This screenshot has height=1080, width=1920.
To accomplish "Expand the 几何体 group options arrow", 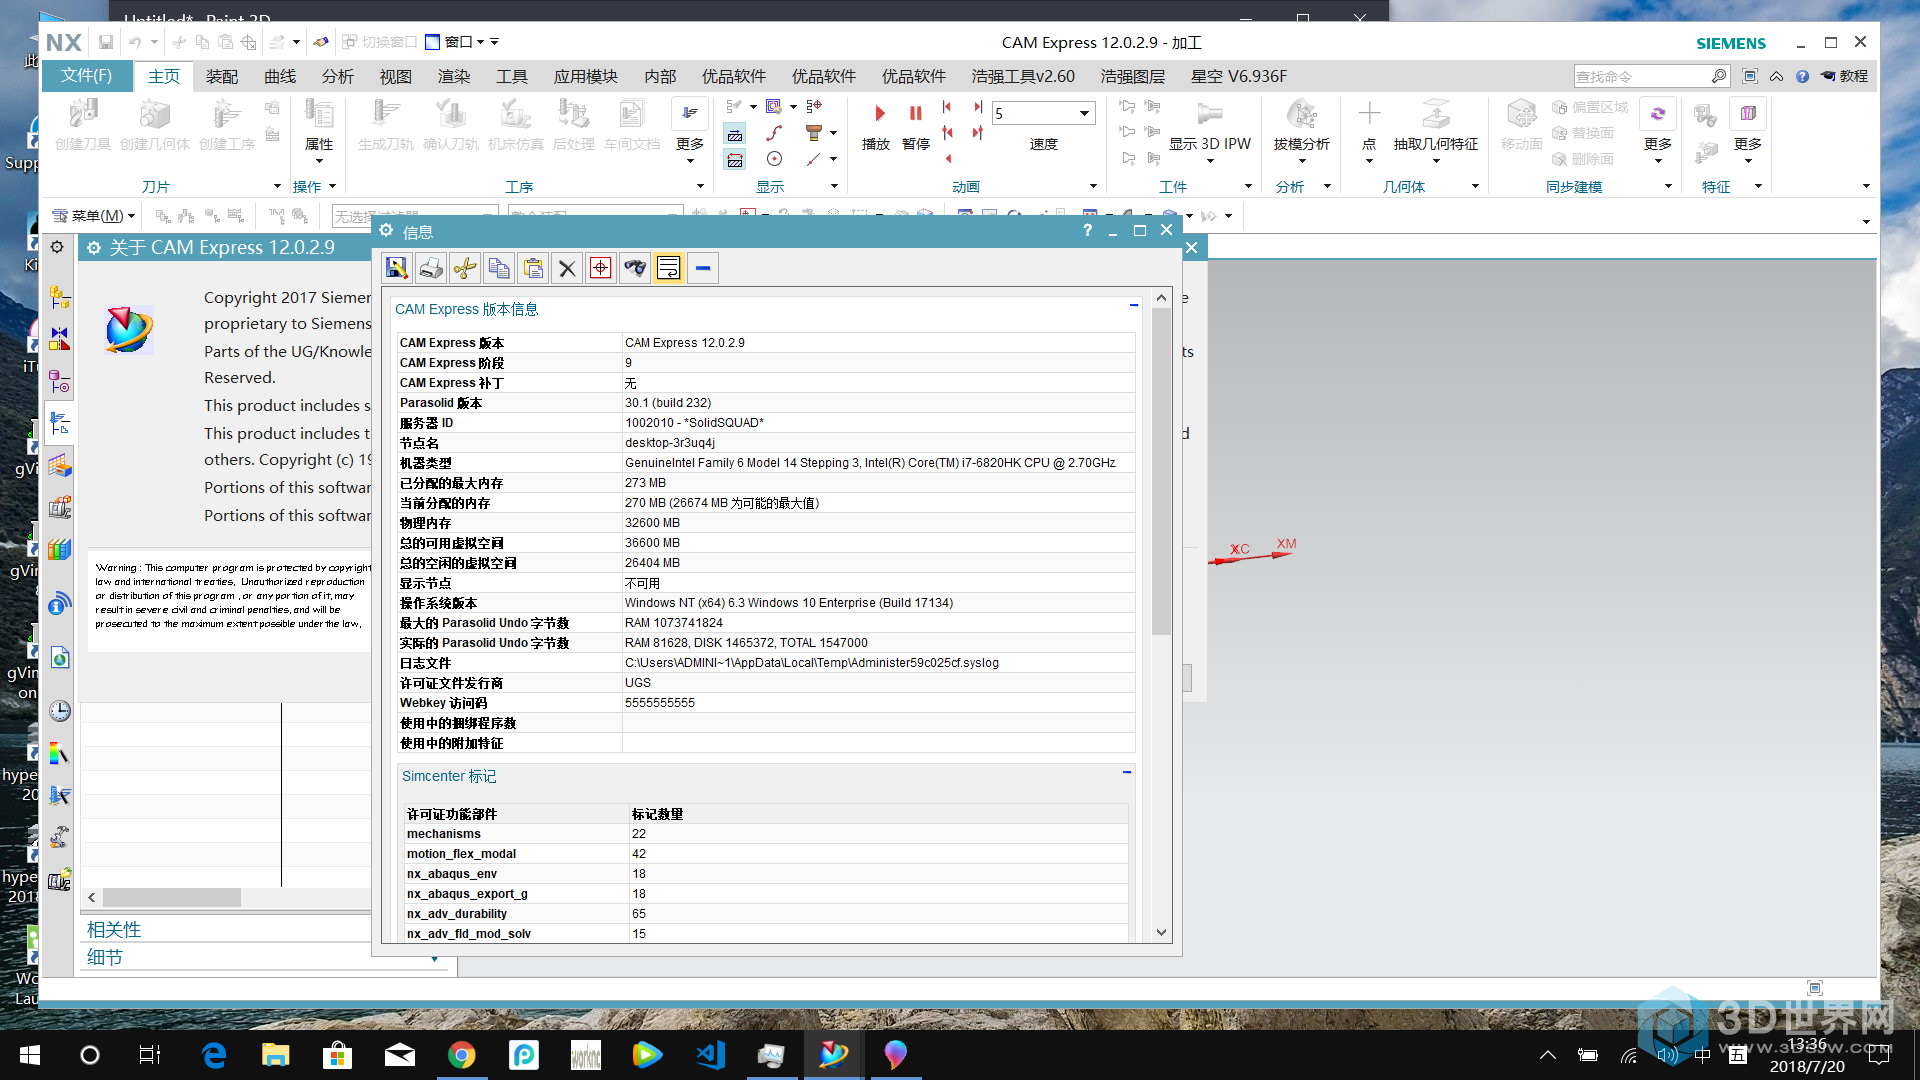I will tap(1475, 186).
